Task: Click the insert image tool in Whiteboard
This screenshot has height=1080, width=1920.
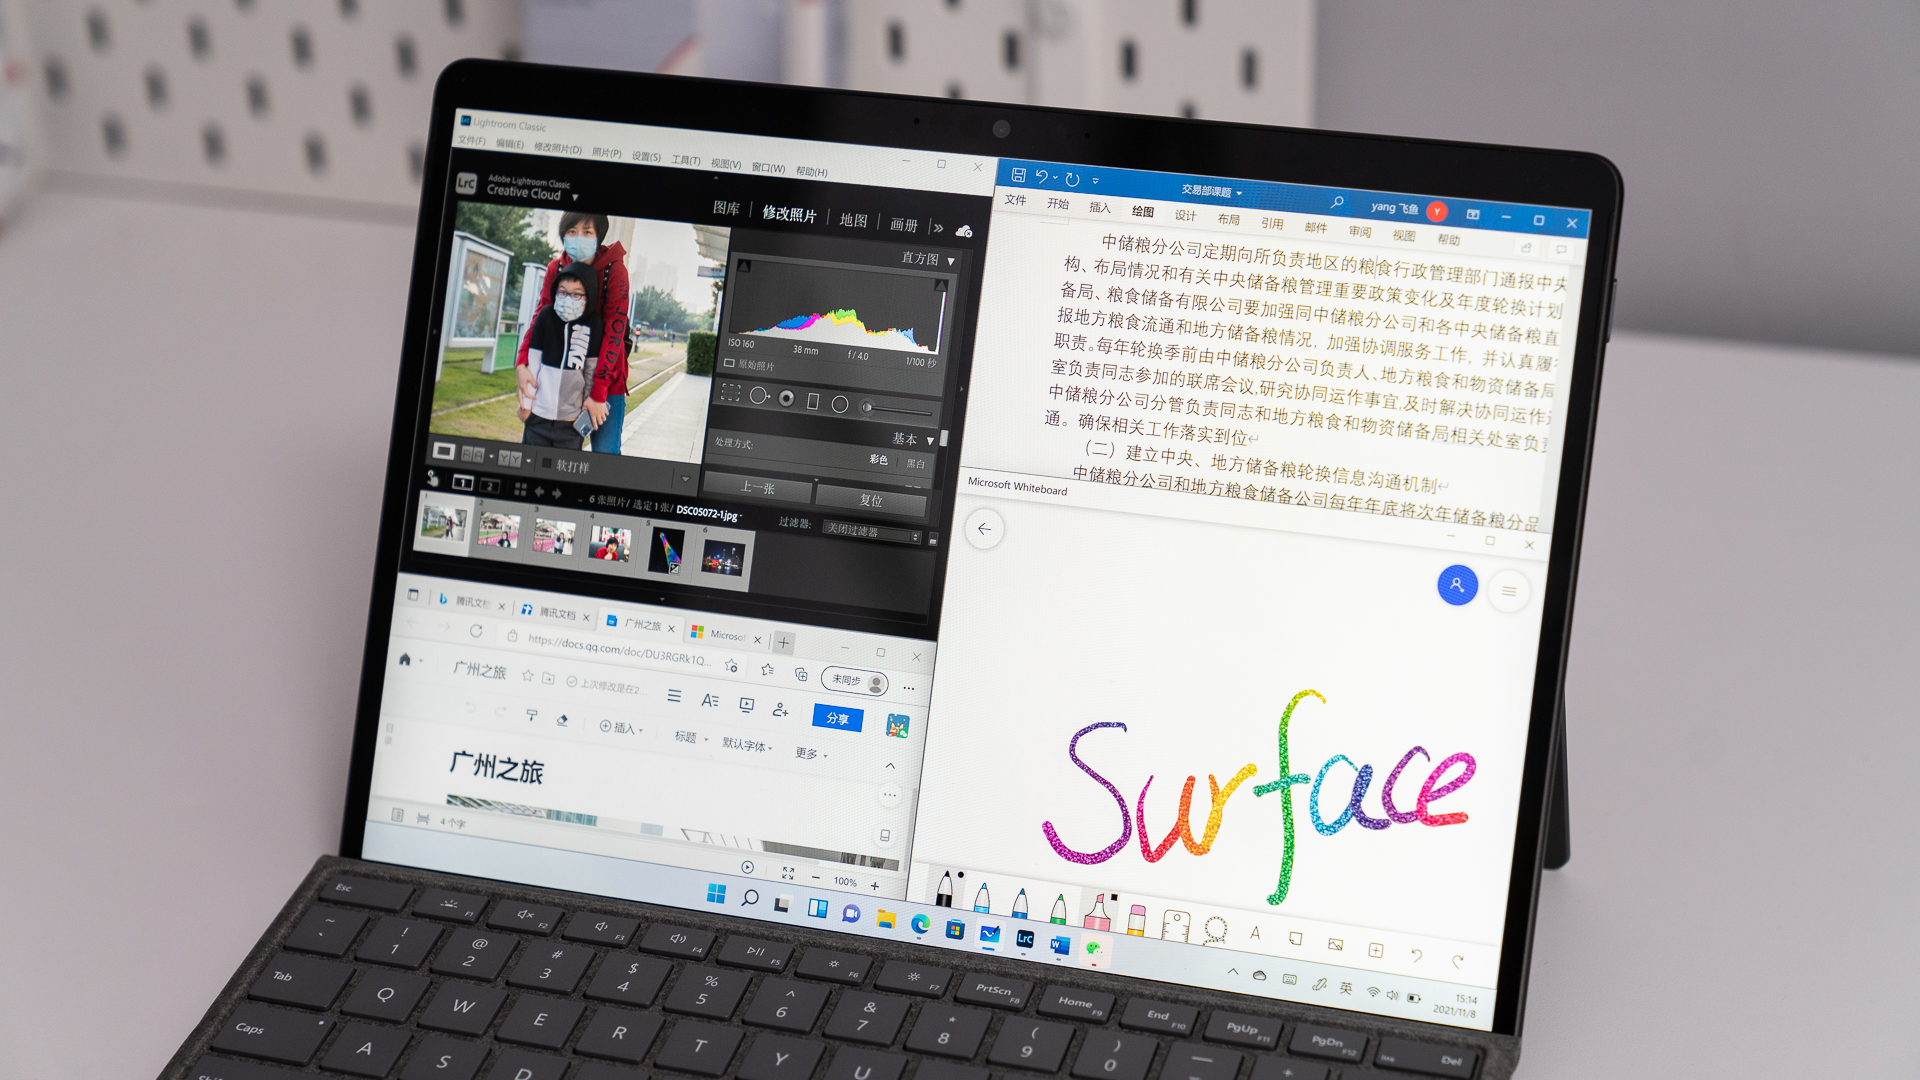Action: pyautogui.click(x=1335, y=943)
